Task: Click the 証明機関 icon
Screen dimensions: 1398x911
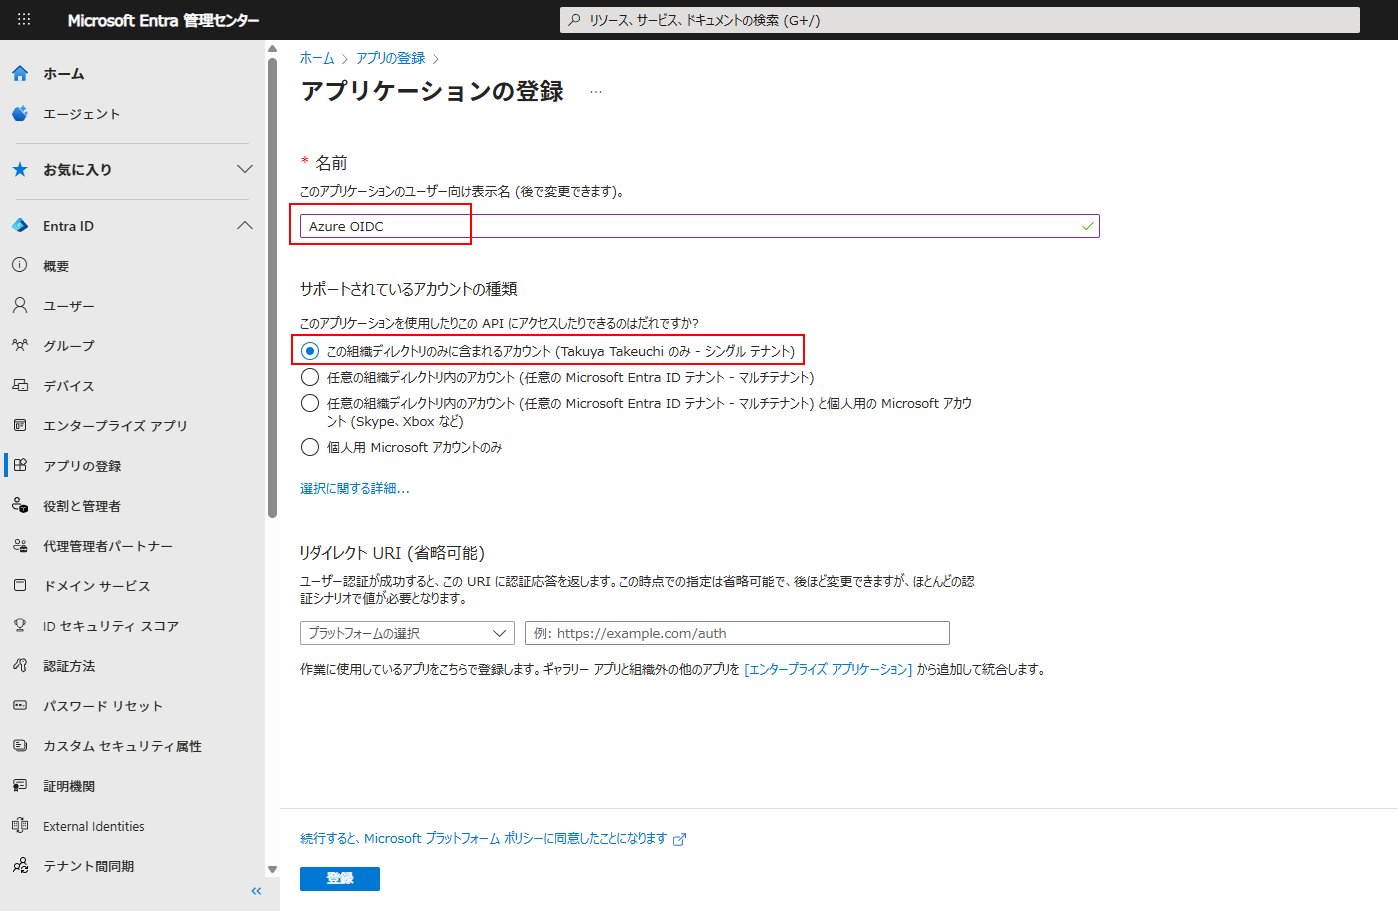Action: 20,785
